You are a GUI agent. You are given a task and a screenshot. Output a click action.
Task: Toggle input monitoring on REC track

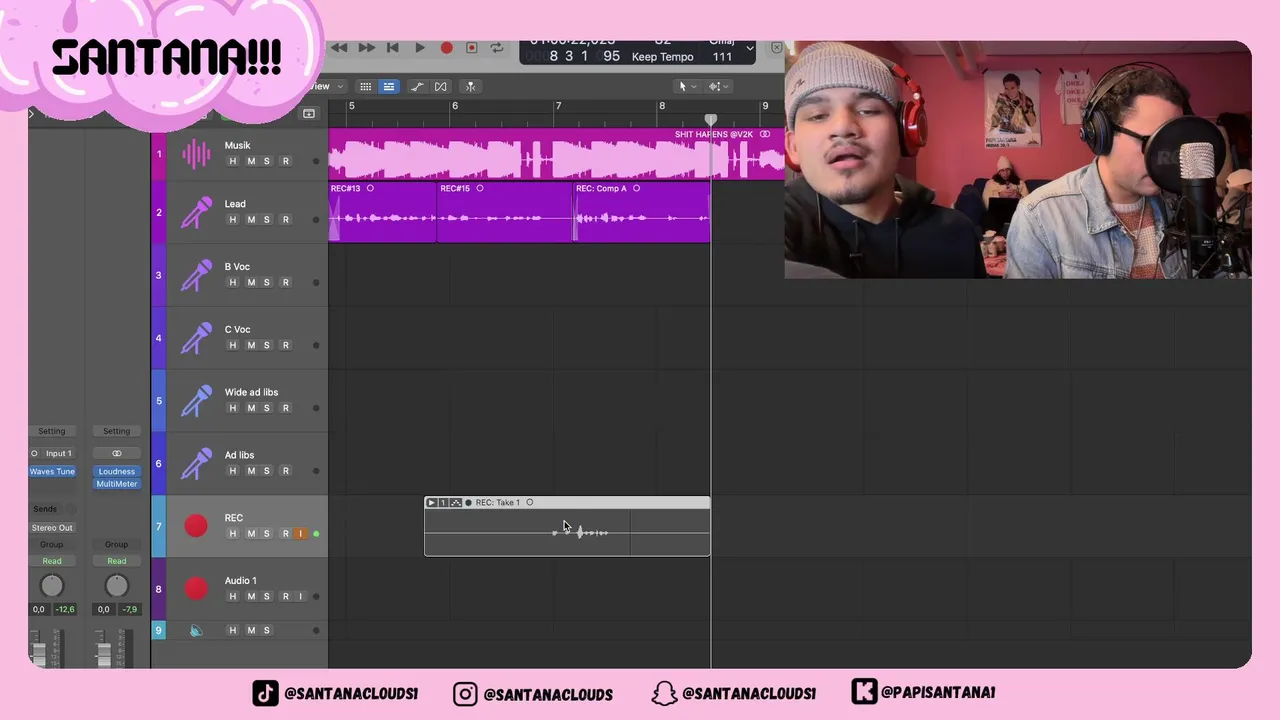pos(300,534)
